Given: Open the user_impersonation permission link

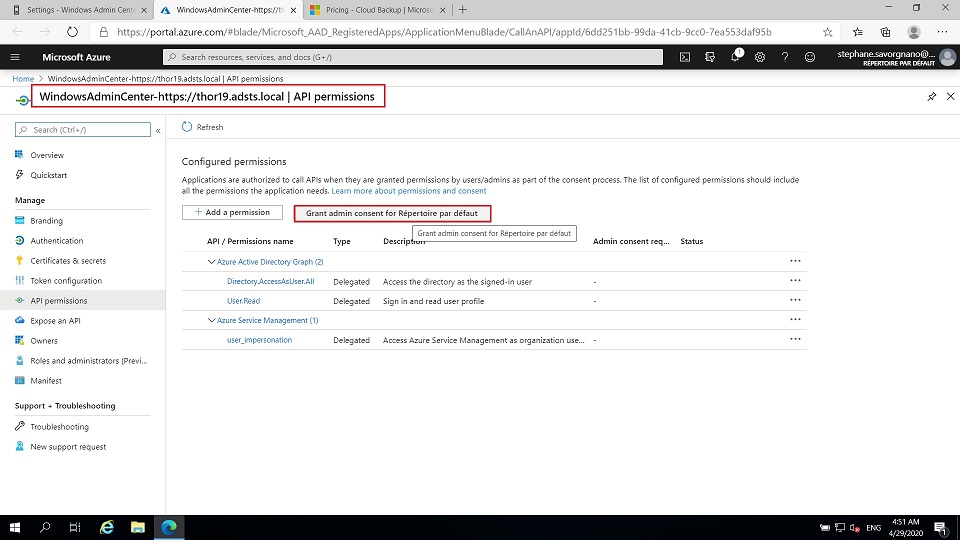Looking at the screenshot, I should point(259,340).
